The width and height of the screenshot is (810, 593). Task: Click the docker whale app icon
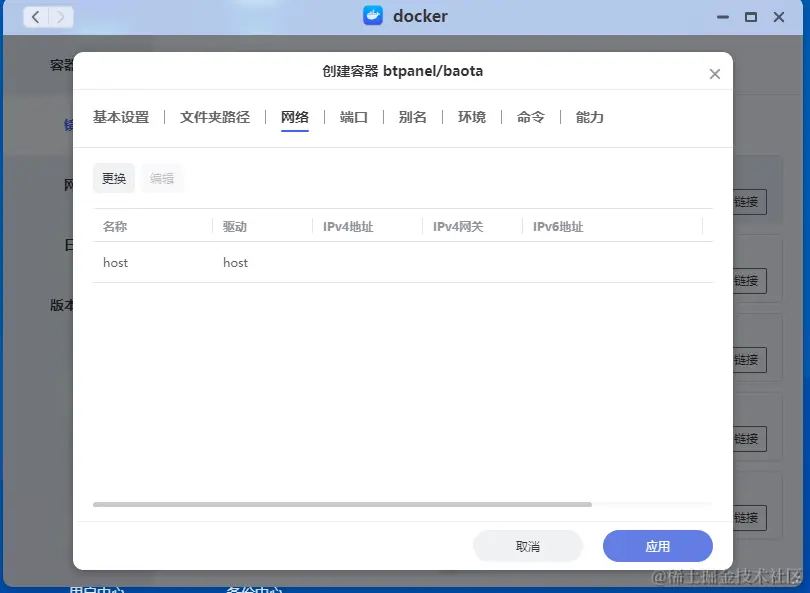pyautogui.click(x=372, y=16)
